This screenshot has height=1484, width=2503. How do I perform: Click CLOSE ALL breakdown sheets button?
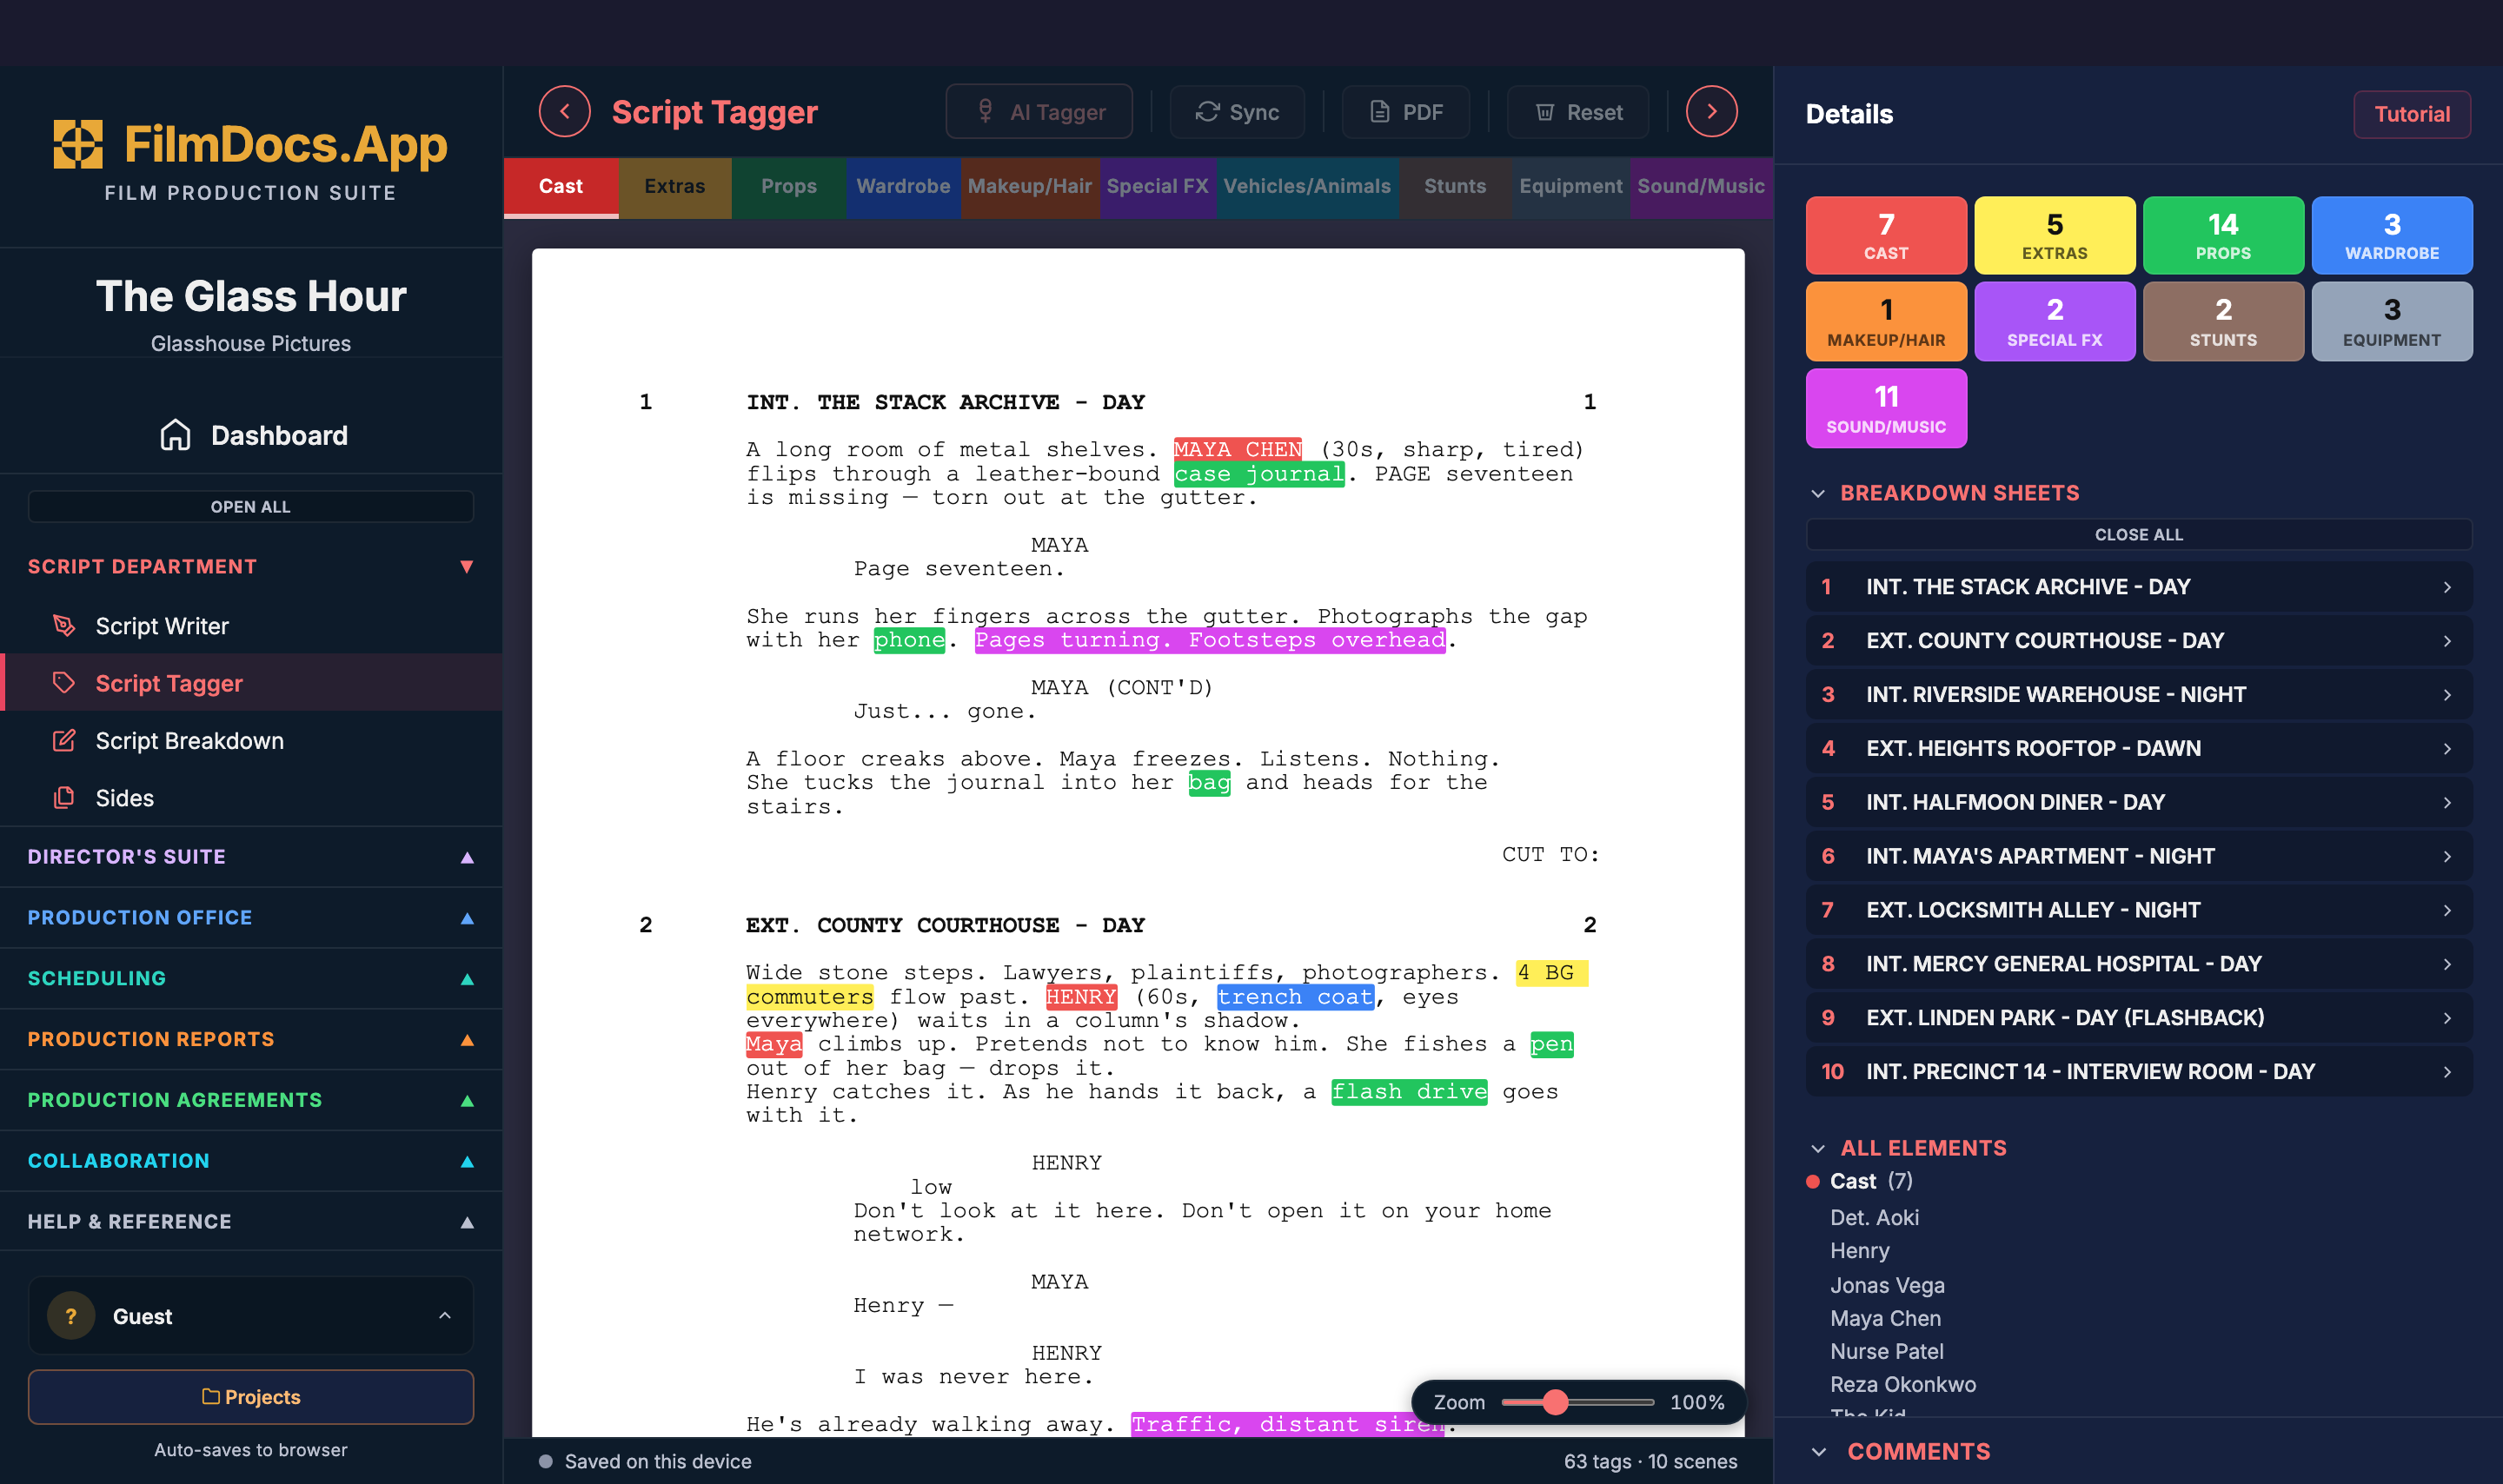[x=2139, y=535]
